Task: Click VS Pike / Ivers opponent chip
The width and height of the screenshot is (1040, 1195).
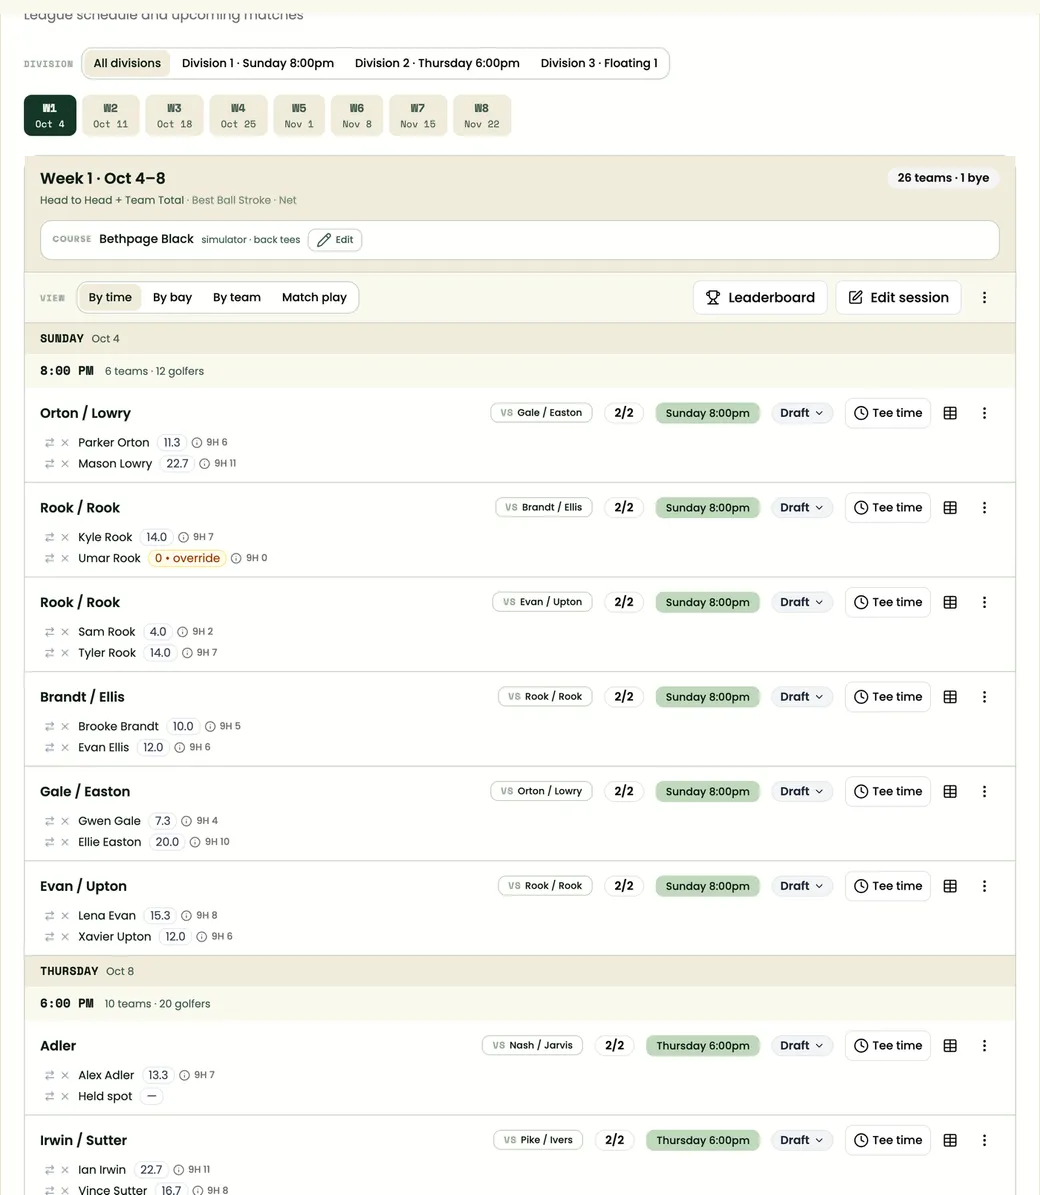Action: tap(538, 1140)
